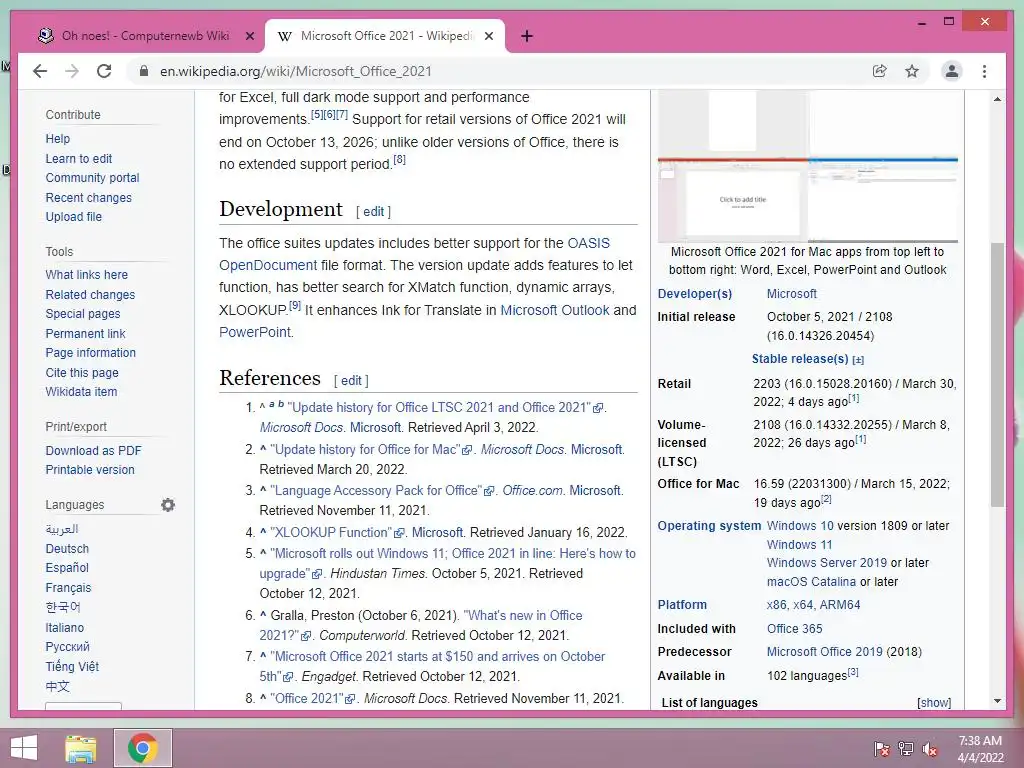This screenshot has height=768, width=1024.
Task: Open Chrome's three-dot menu
Action: (x=984, y=71)
